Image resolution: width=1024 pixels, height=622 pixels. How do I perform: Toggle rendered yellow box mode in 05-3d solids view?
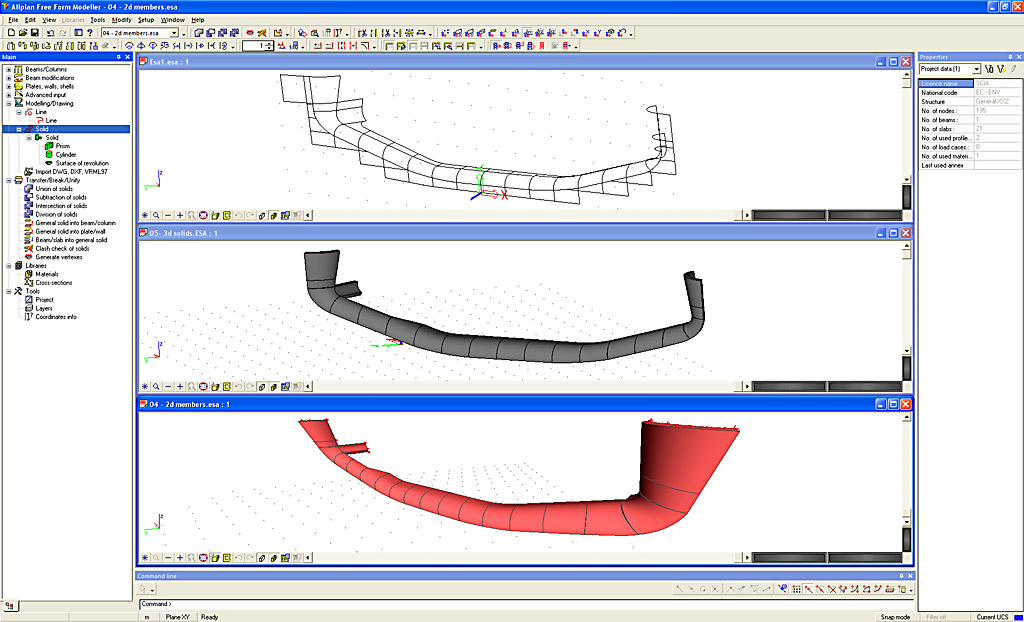[274, 386]
